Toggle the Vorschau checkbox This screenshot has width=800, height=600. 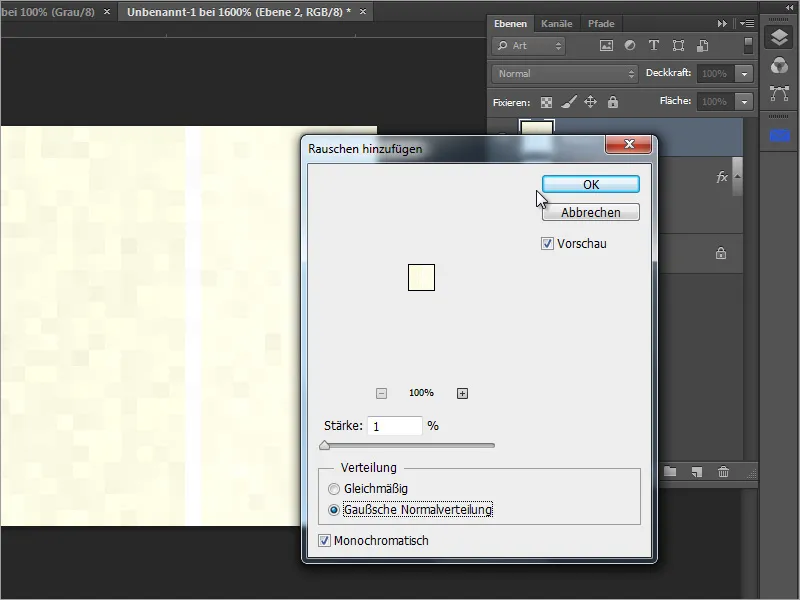[547, 244]
